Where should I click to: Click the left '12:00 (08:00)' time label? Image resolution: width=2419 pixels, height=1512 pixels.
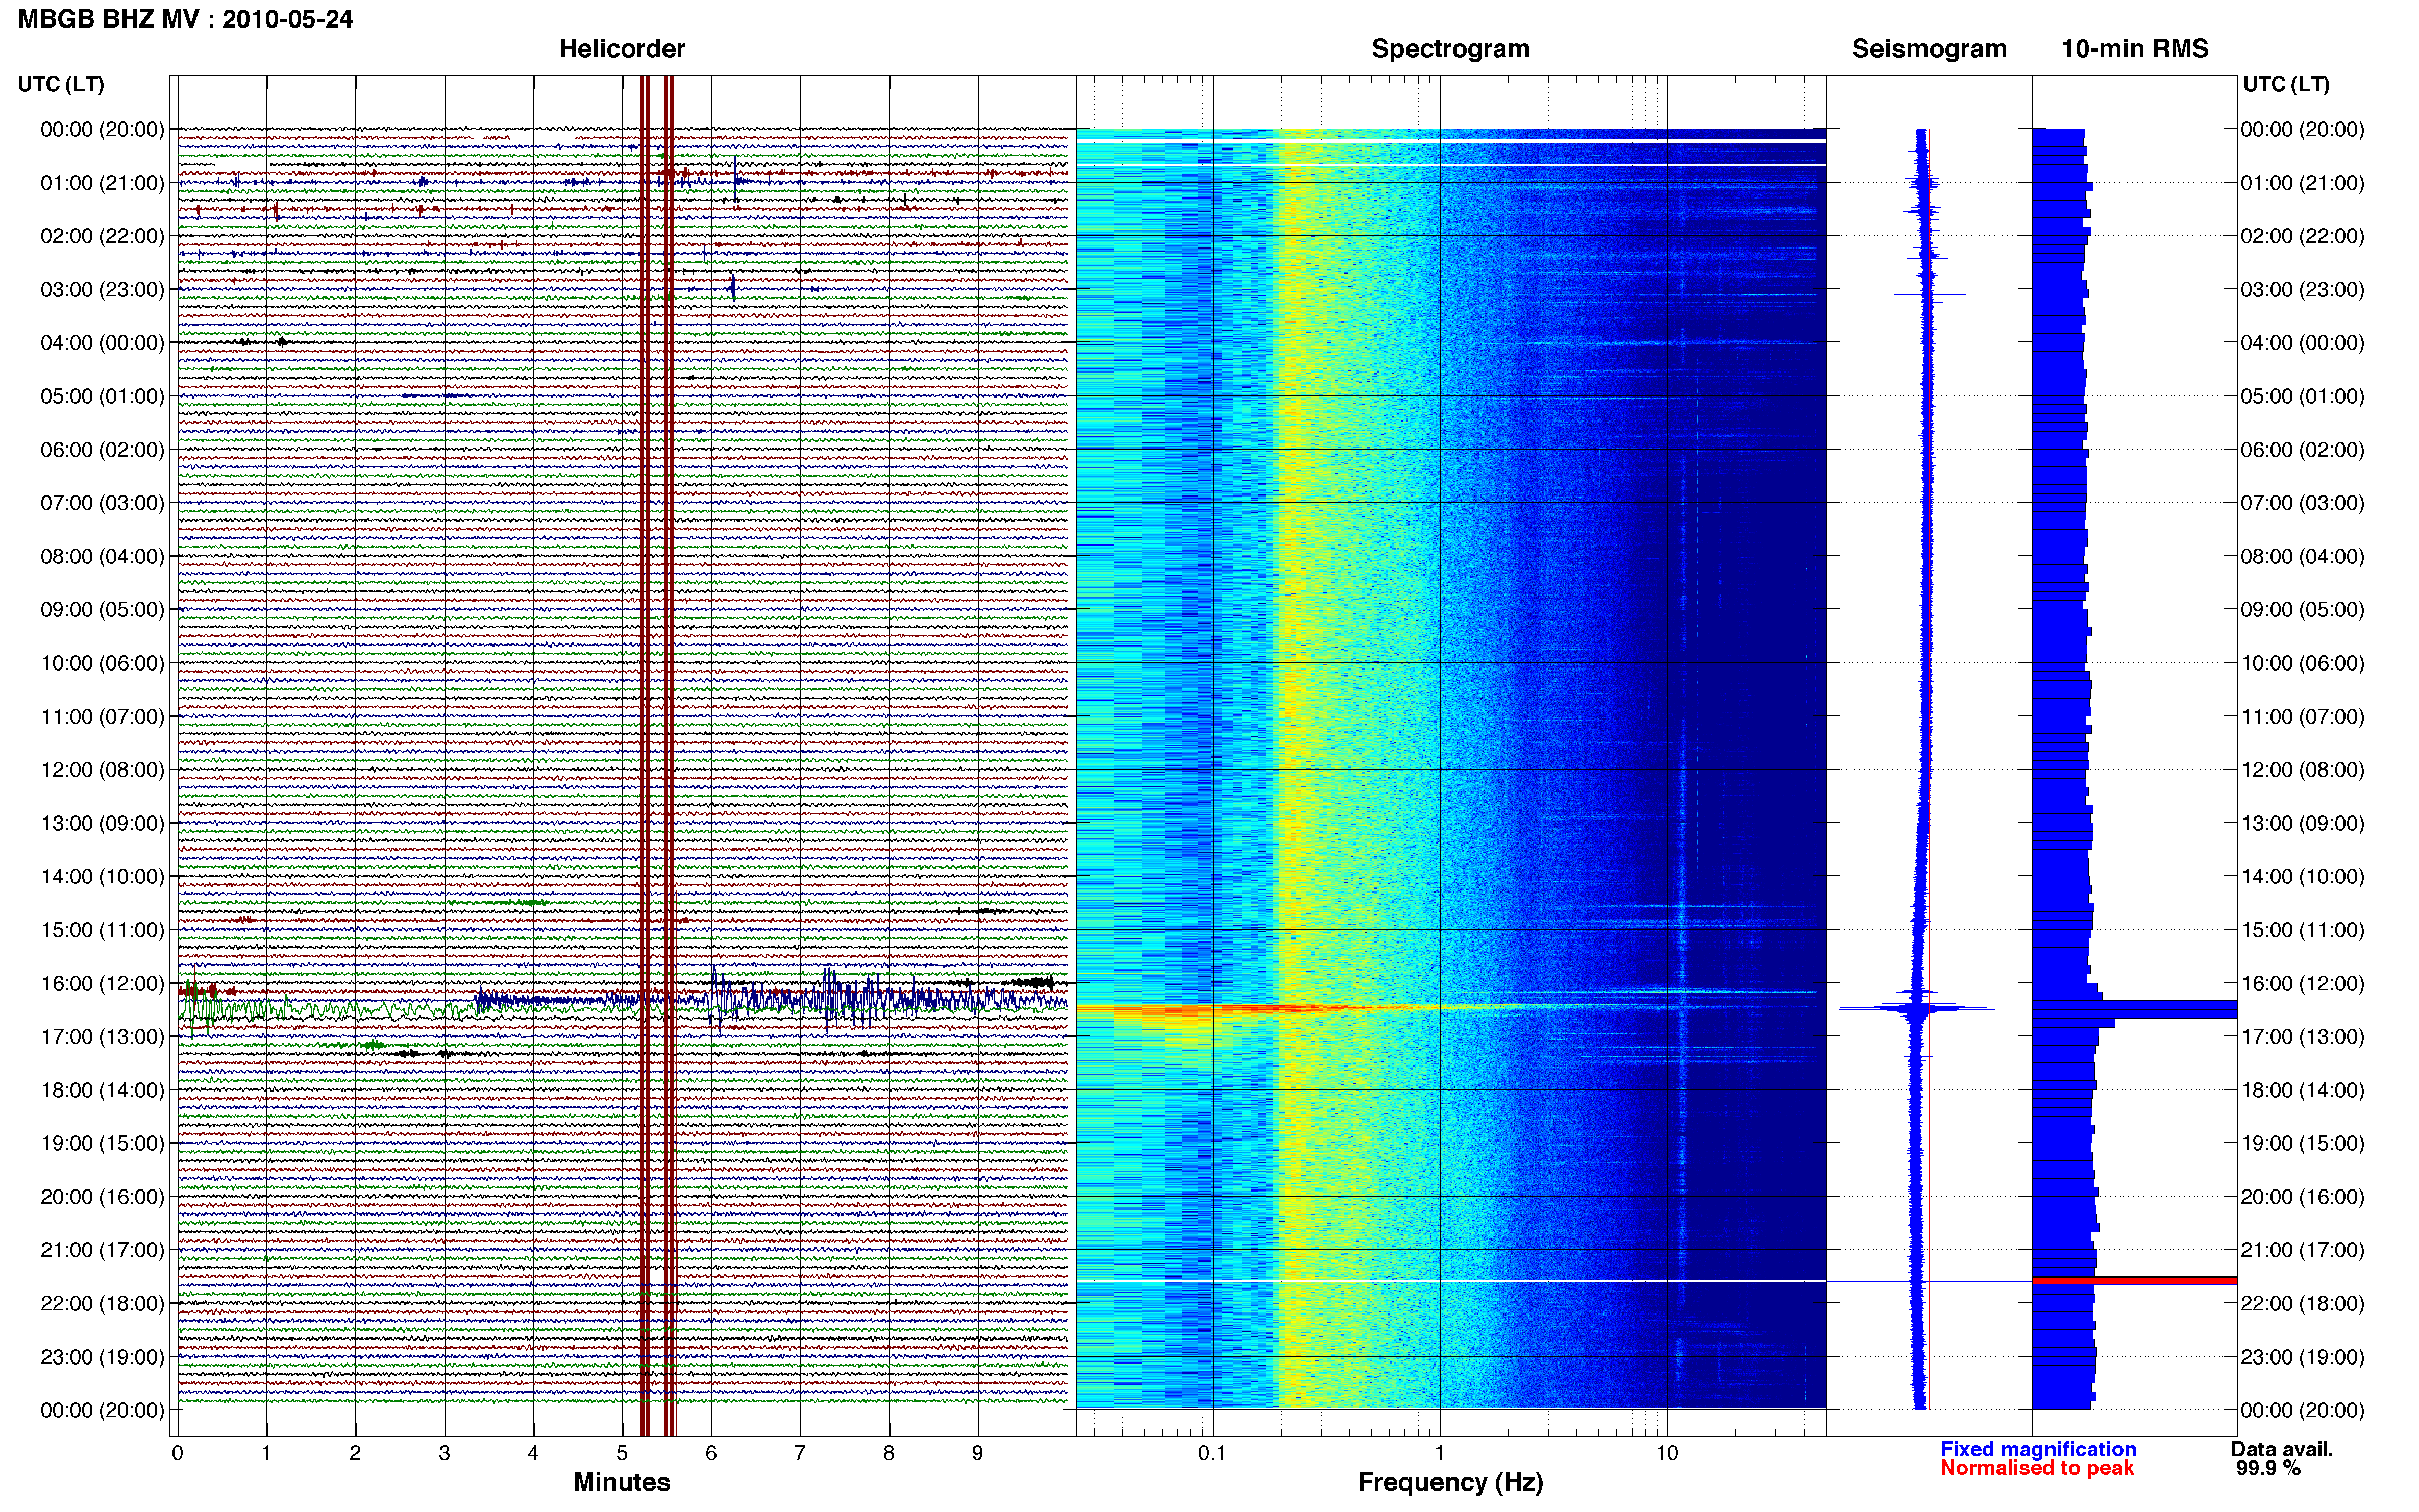pyautogui.click(x=102, y=770)
